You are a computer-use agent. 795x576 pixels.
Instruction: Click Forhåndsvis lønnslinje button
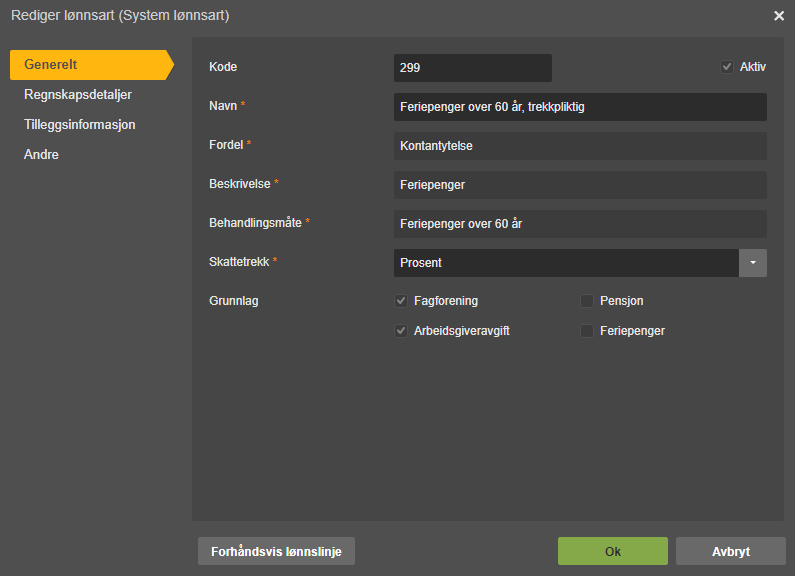click(x=276, y=551)
